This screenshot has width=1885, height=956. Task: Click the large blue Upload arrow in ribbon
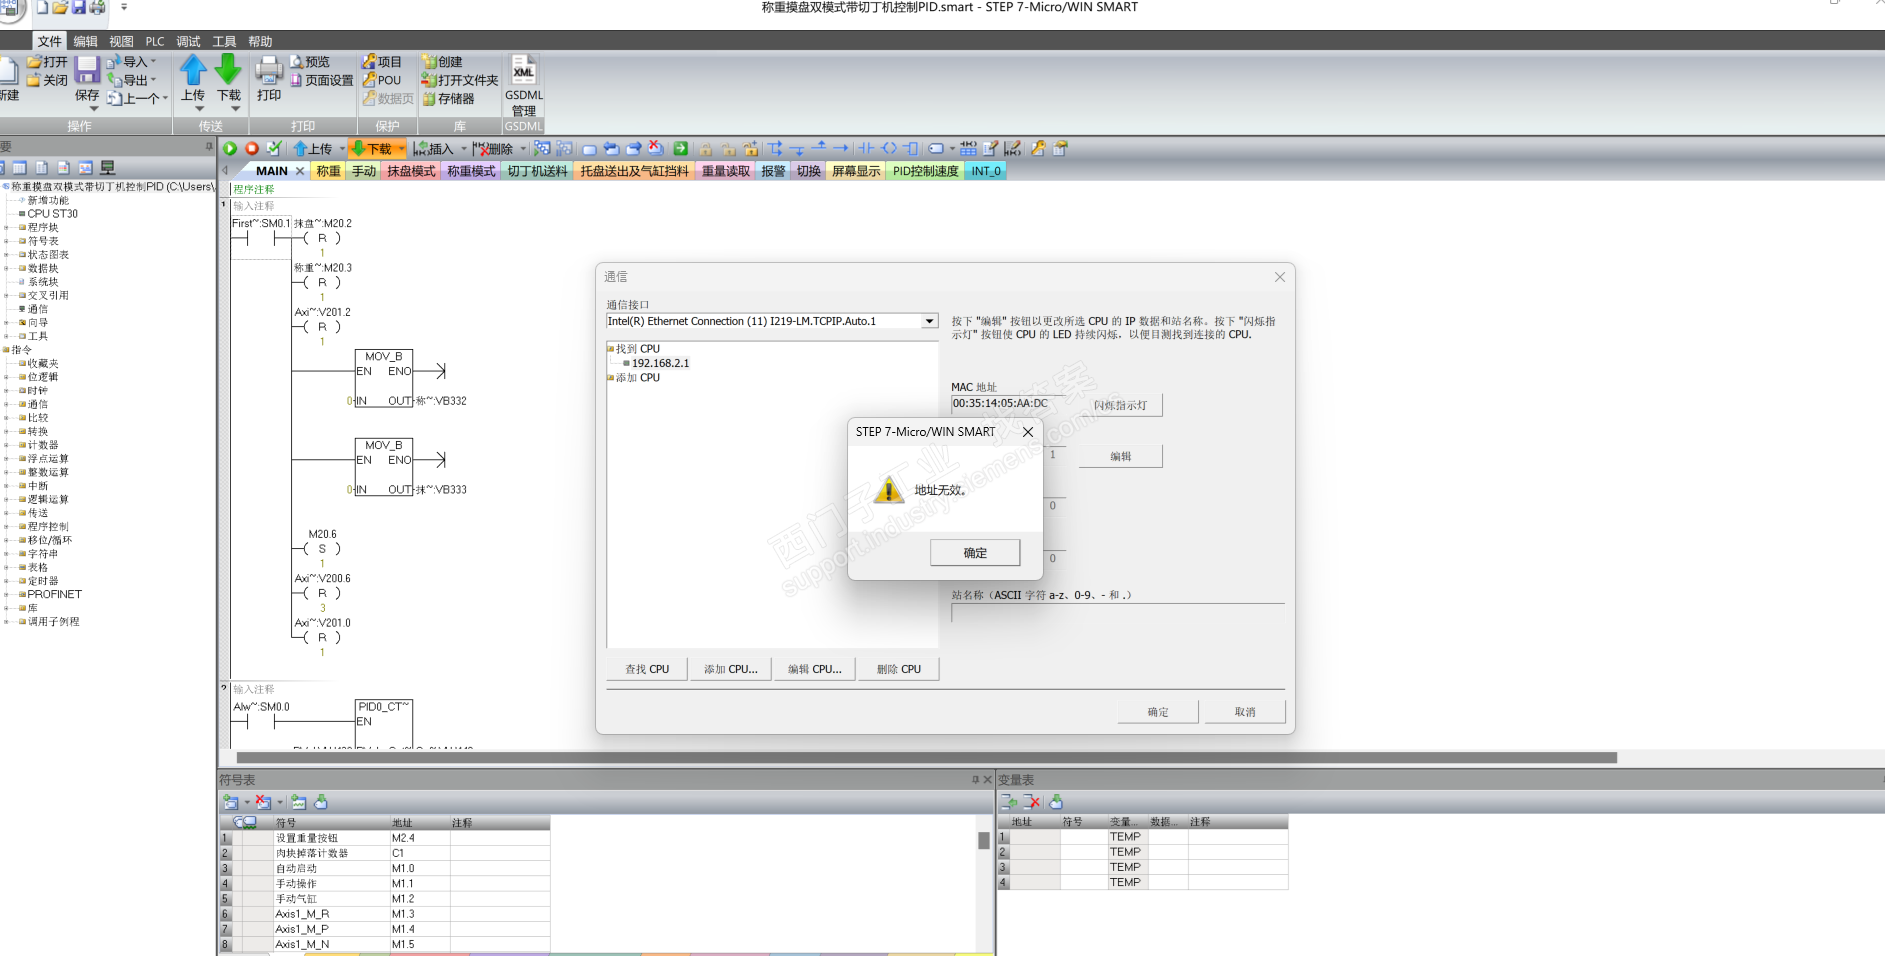(193, 70)
